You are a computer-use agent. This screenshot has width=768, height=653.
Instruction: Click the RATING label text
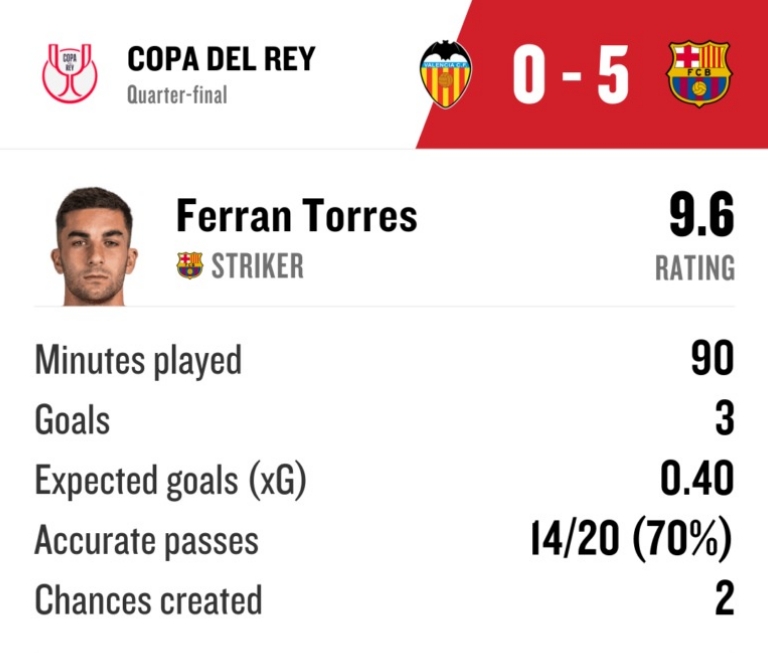pos(694,268)
